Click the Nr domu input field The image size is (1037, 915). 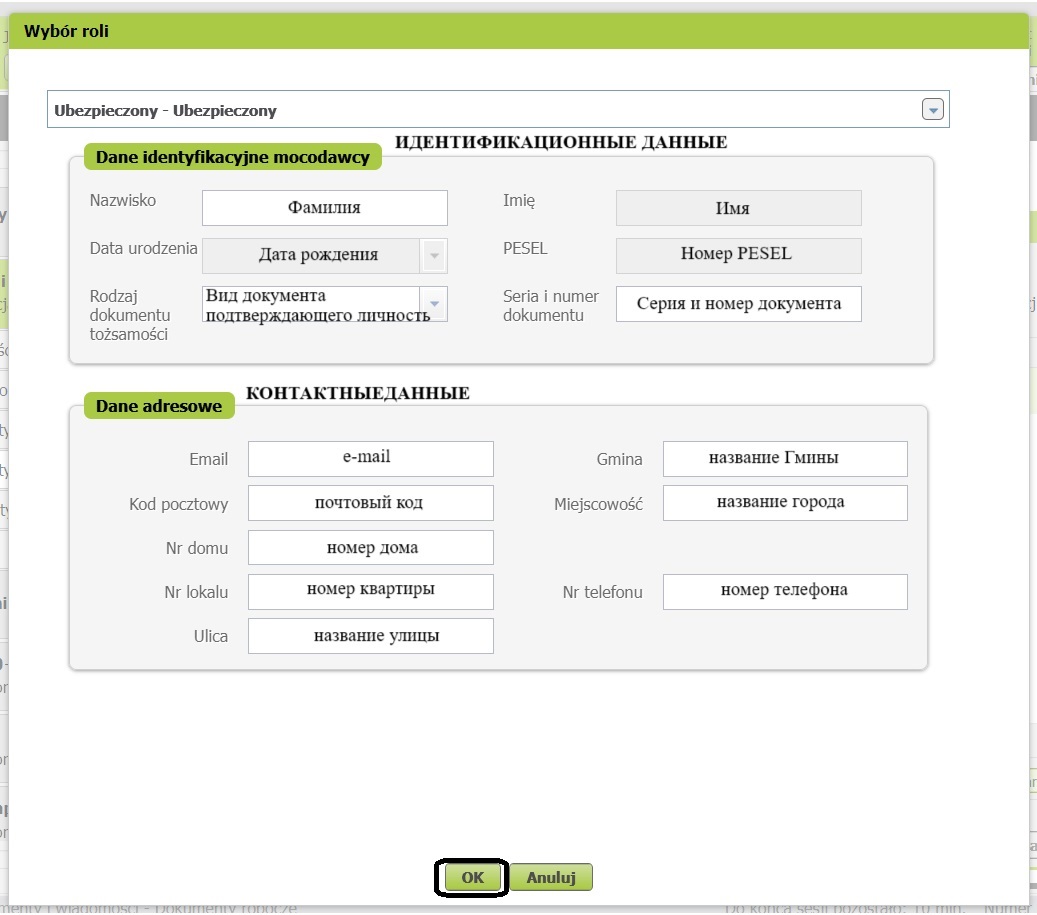[370, 548]
